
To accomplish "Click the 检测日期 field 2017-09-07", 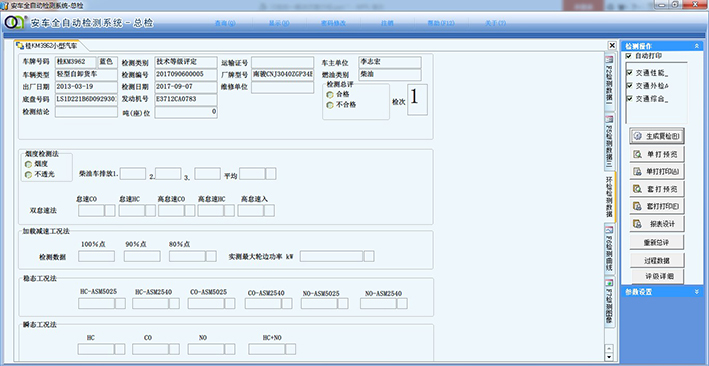I will [186, 87].
